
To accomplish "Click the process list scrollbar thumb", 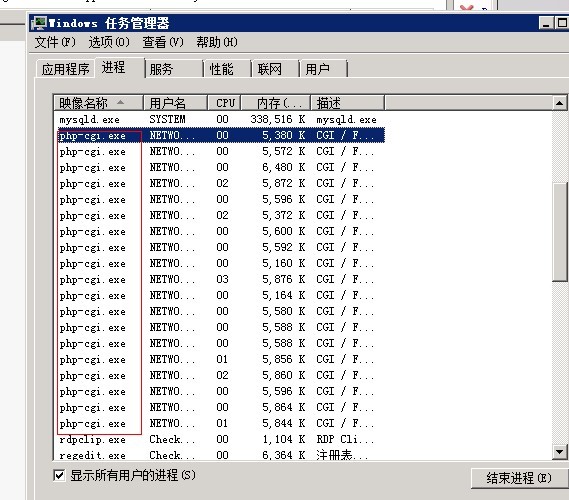I will pos(560,232).
